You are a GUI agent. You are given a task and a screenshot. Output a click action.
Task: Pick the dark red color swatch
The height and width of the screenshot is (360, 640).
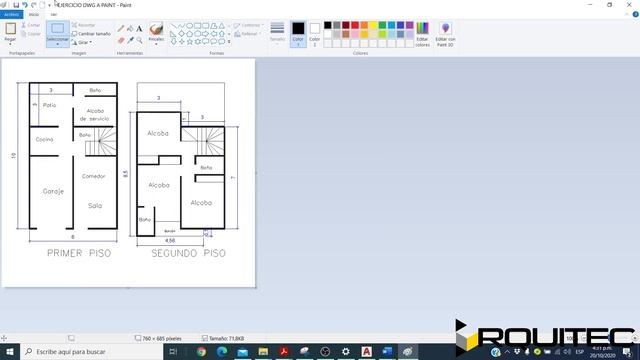tap(346, 25)
